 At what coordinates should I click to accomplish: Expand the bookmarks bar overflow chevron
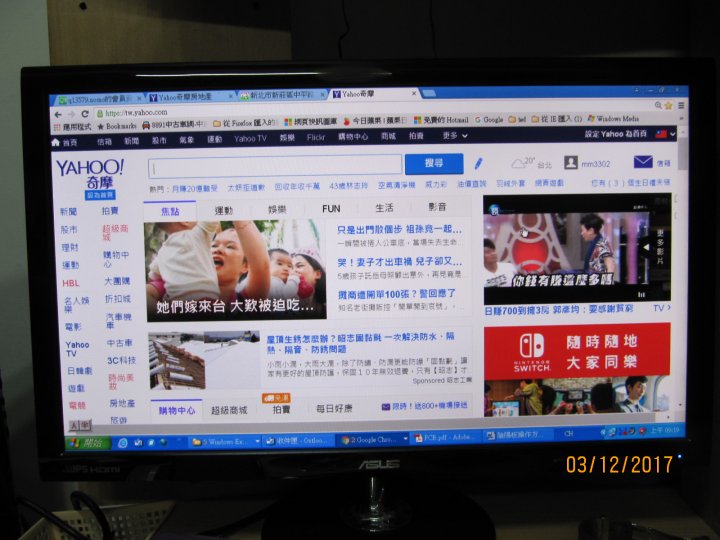[x=682, y=118]
